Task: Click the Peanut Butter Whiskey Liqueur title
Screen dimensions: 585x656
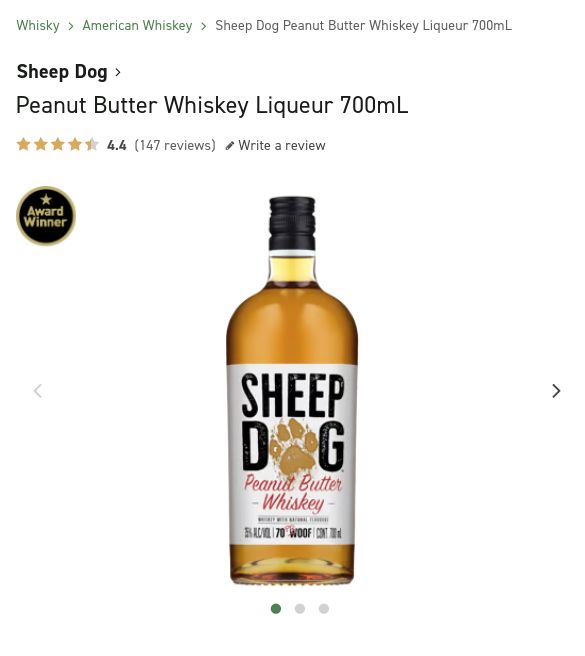Action: point(212,105)
